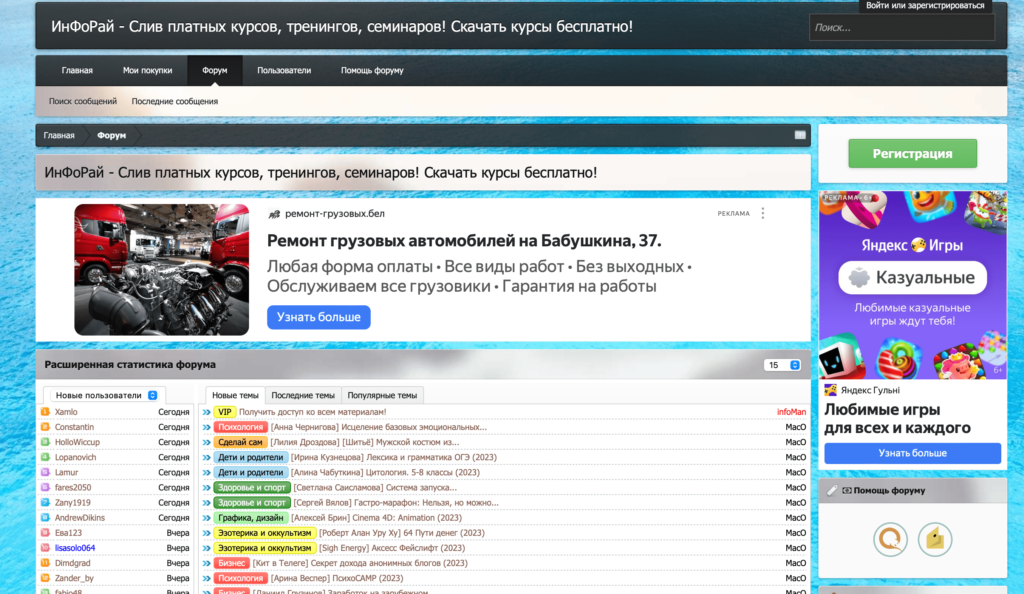Click the truck engine ad image

[x=161, y=270]
